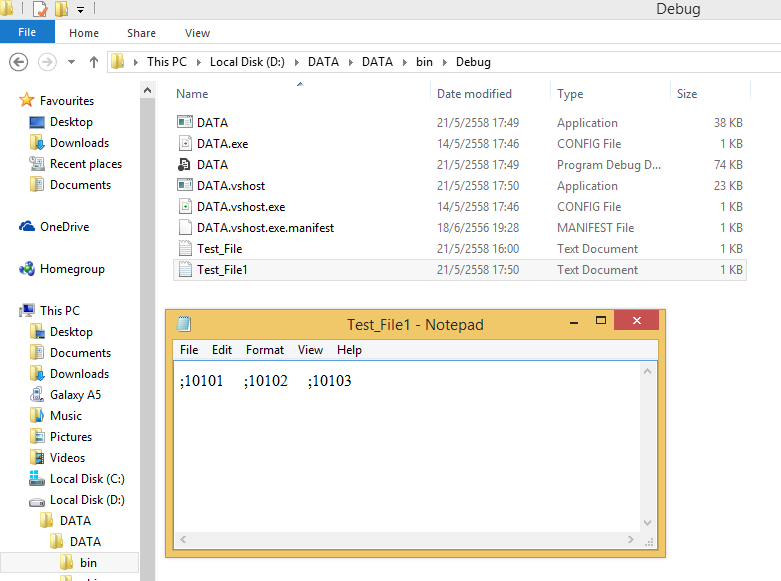Image resolution: width=781 pixels, height=581 pixels.
Task: Sort files by Type column header
Action: pyautogui.click(x=570, y=94)
